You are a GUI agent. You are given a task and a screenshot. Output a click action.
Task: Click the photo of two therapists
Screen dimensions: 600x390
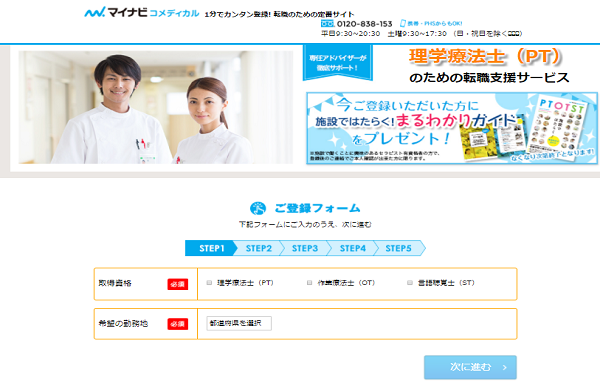click(156, 108)
